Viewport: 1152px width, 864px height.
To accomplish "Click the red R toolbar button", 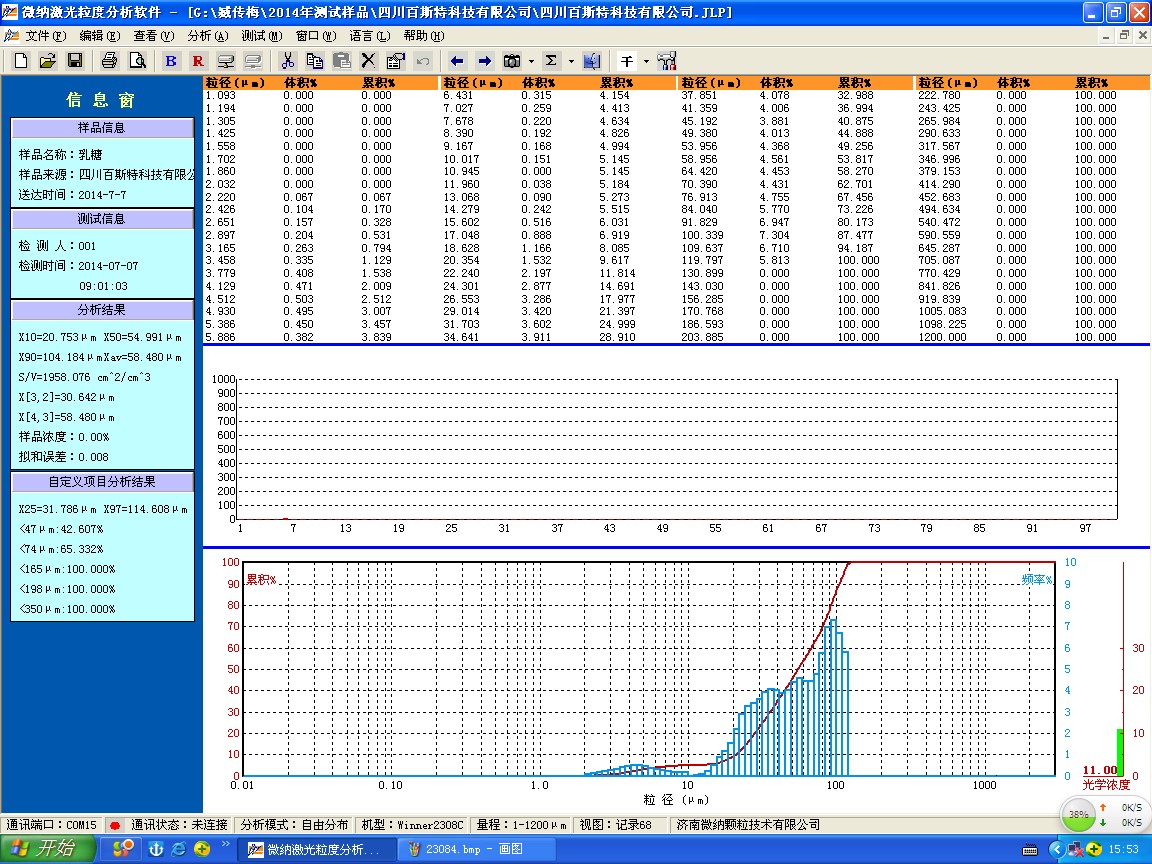I will pyautogui.click(x=198, y=61).
